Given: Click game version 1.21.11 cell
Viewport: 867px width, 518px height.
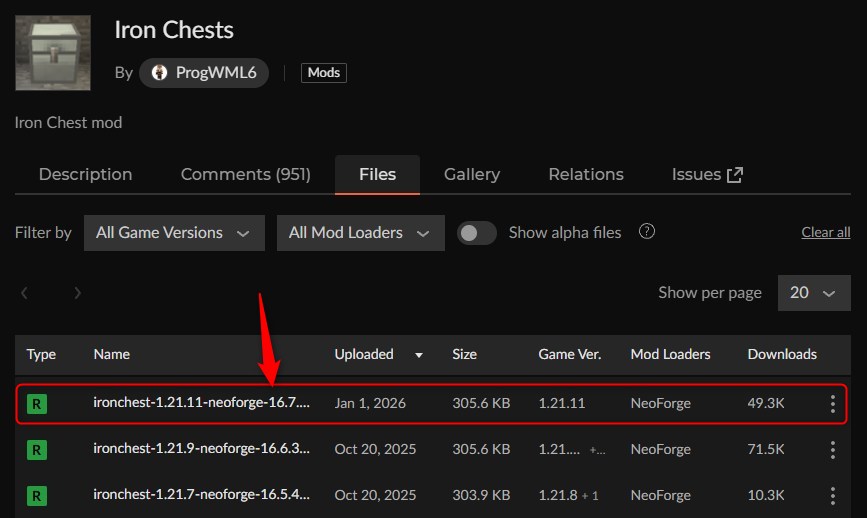Looking at the screenshot, I should 562,403.
